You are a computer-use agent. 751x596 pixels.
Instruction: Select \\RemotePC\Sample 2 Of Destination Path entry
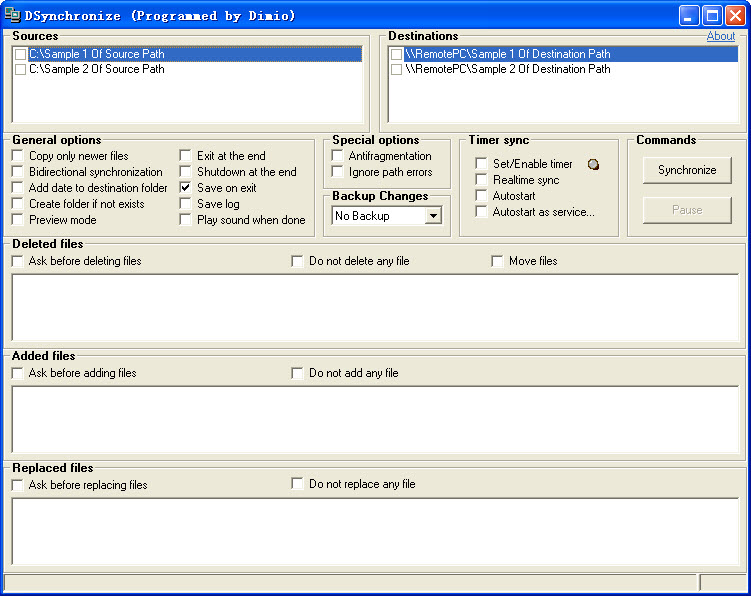tap(507, 69)
